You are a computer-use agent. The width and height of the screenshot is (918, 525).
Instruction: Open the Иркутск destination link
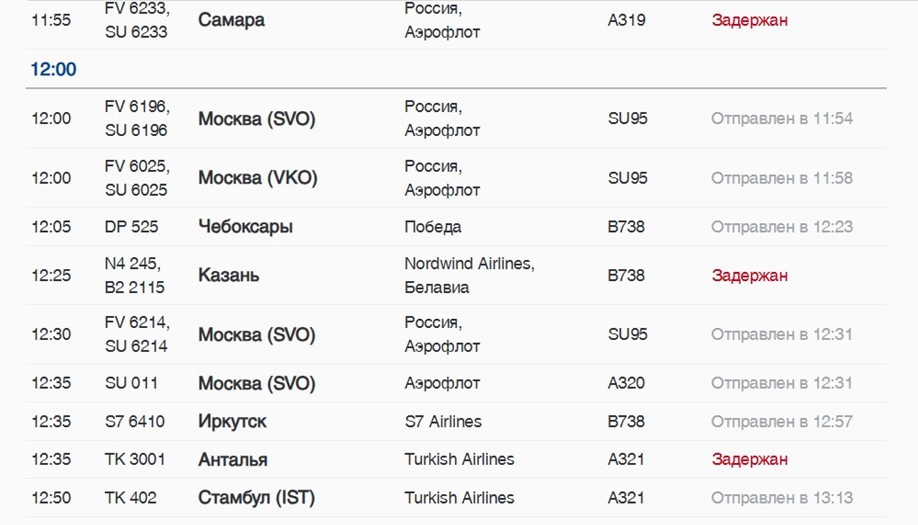pyautogui.click(x=232, y=421)
